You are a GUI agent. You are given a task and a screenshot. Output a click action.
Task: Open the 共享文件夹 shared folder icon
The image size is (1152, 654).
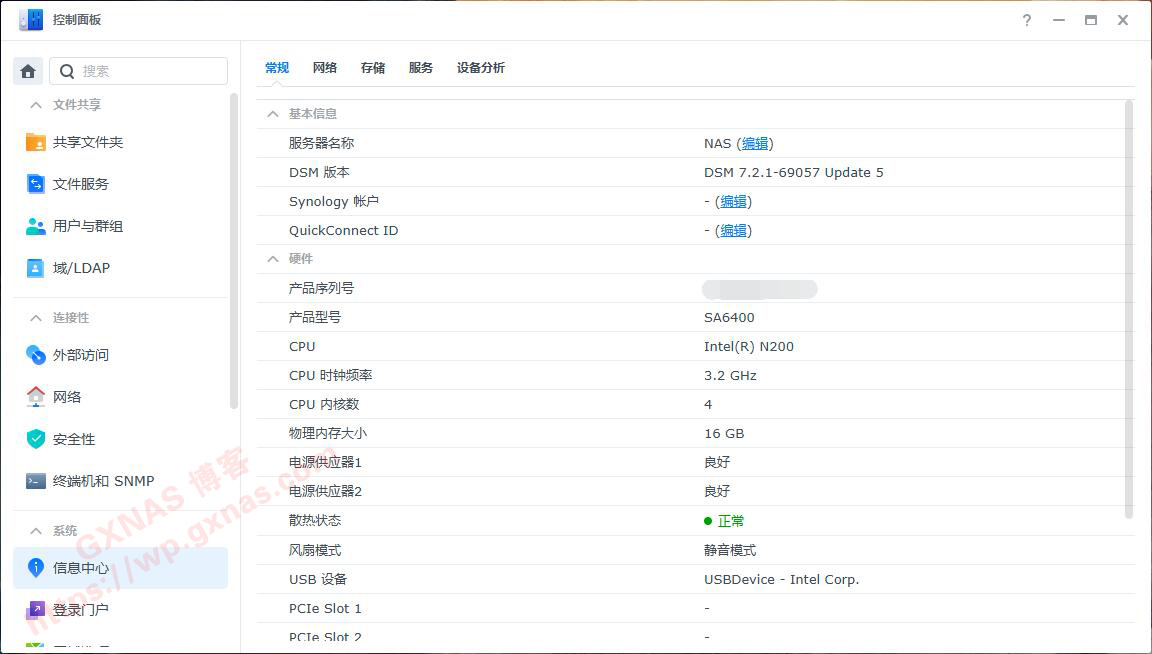click(x=36, y=142)
